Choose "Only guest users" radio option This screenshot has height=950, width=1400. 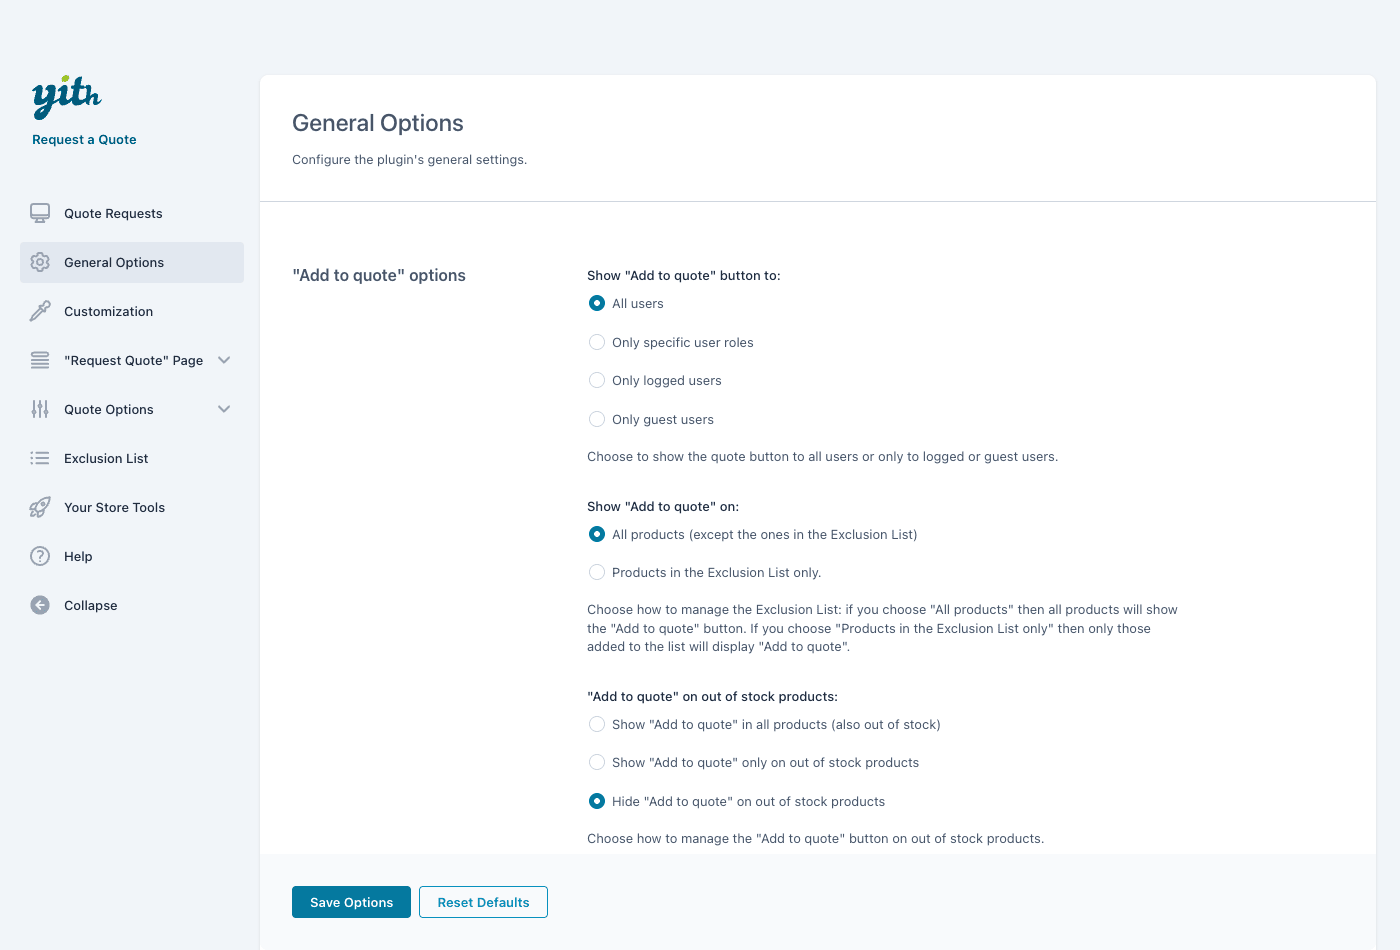coord(597,419)
